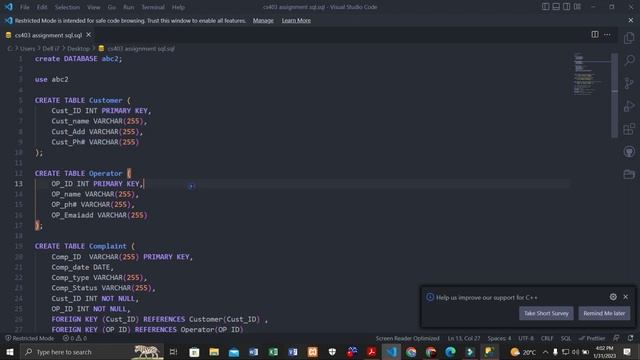Viewport: 640px width, 360px height.
Task: Open the Run menu
Action: (x=129, y=7)
